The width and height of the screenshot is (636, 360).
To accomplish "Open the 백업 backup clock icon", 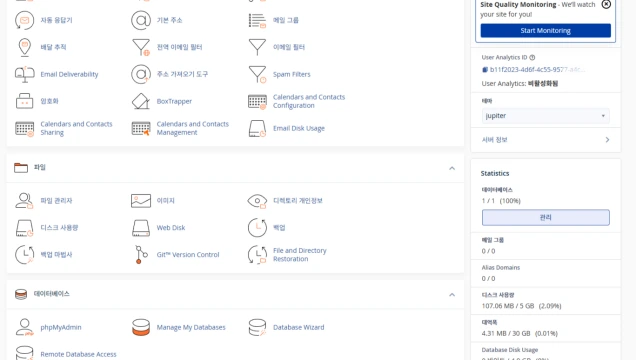I will 257,227.
